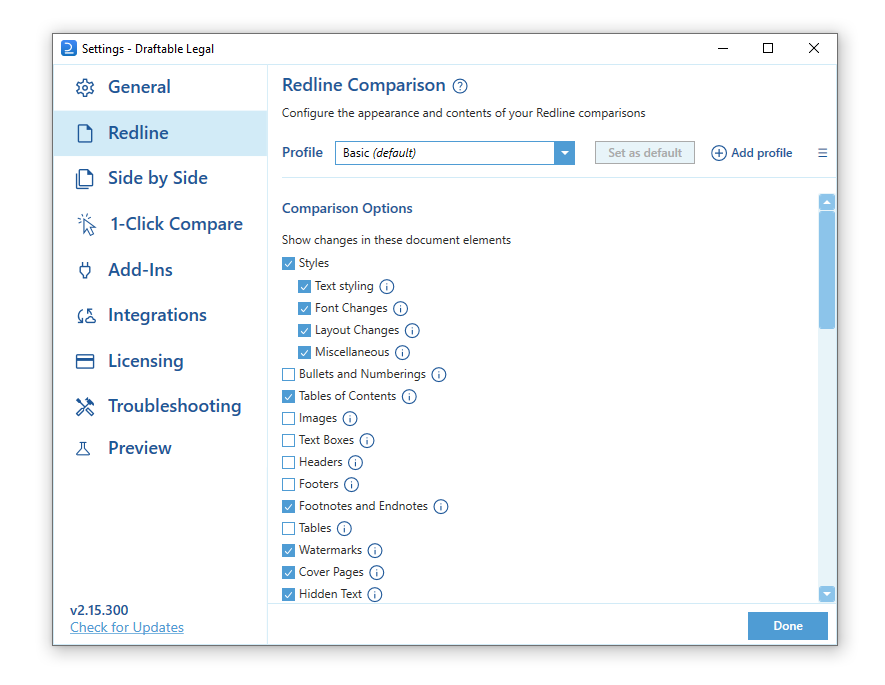Click the Done button
Viewport: 885px width, 685px height.
coord(788,626)
